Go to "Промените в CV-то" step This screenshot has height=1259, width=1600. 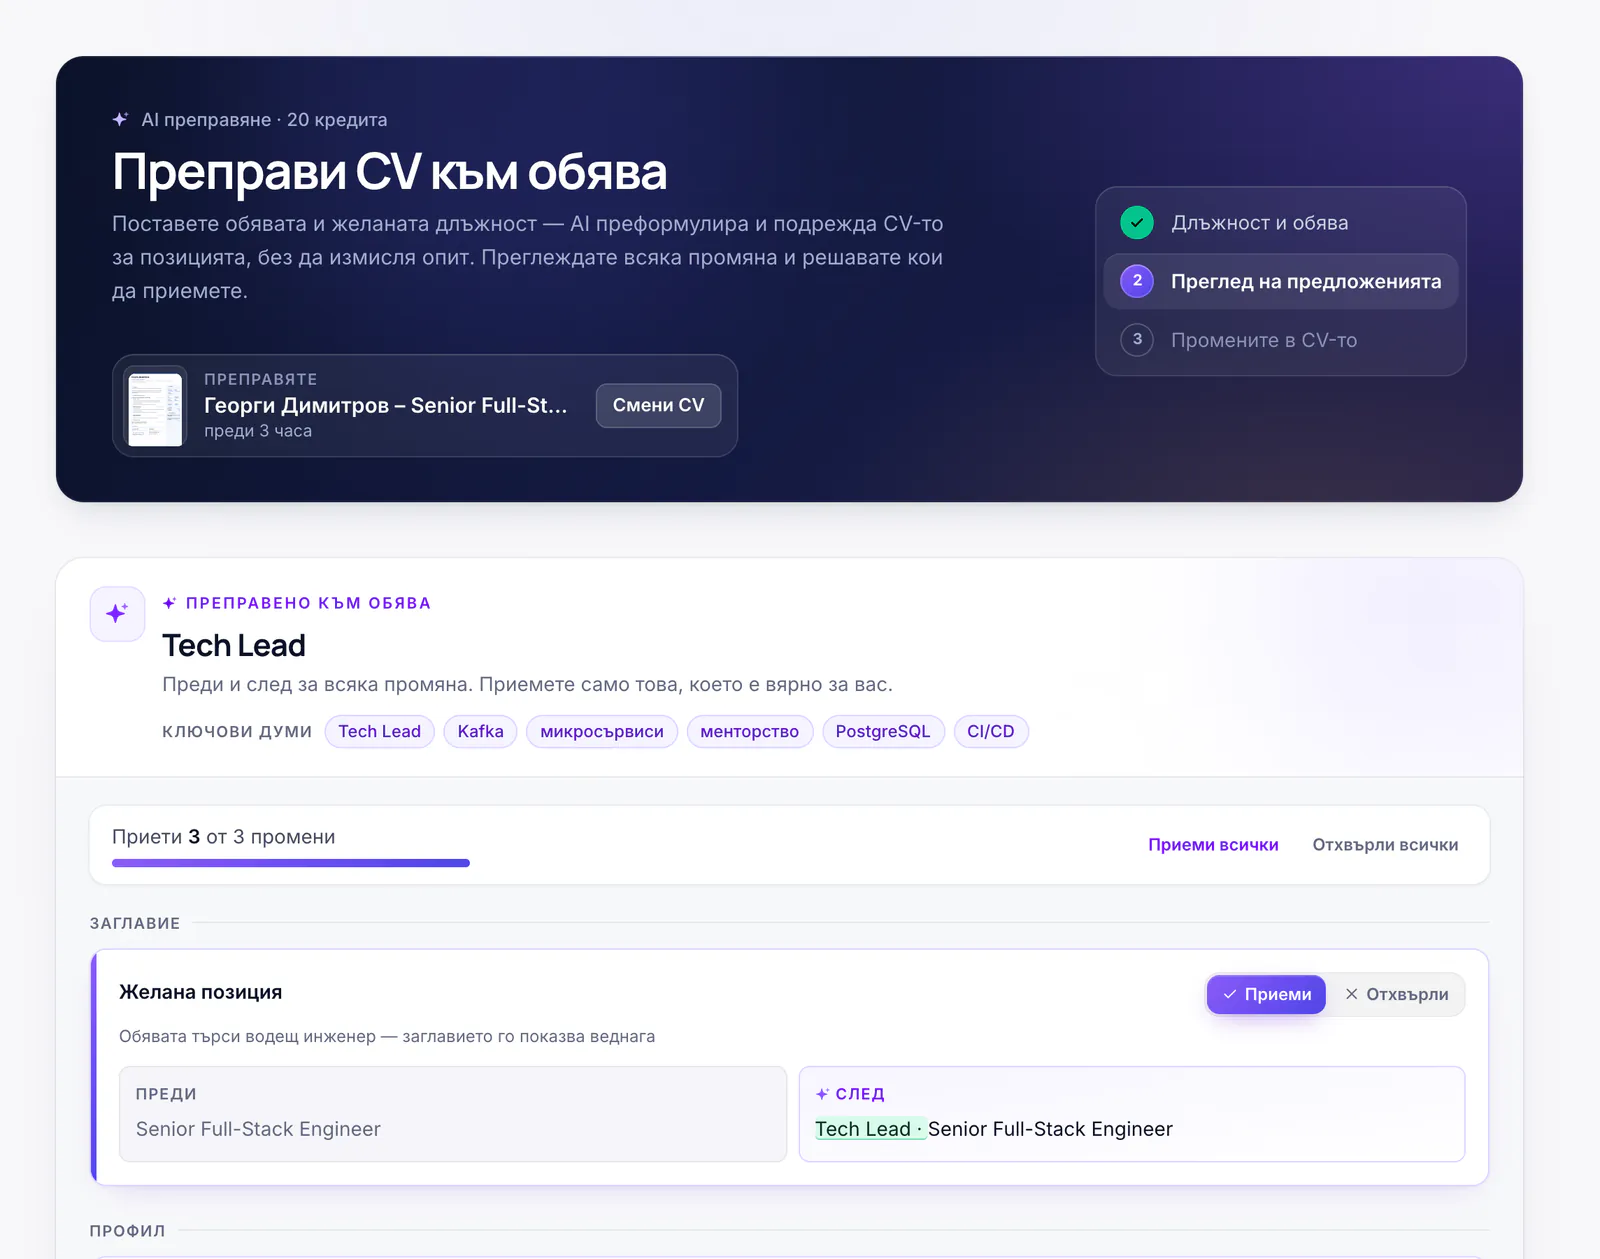point(1280,340)
